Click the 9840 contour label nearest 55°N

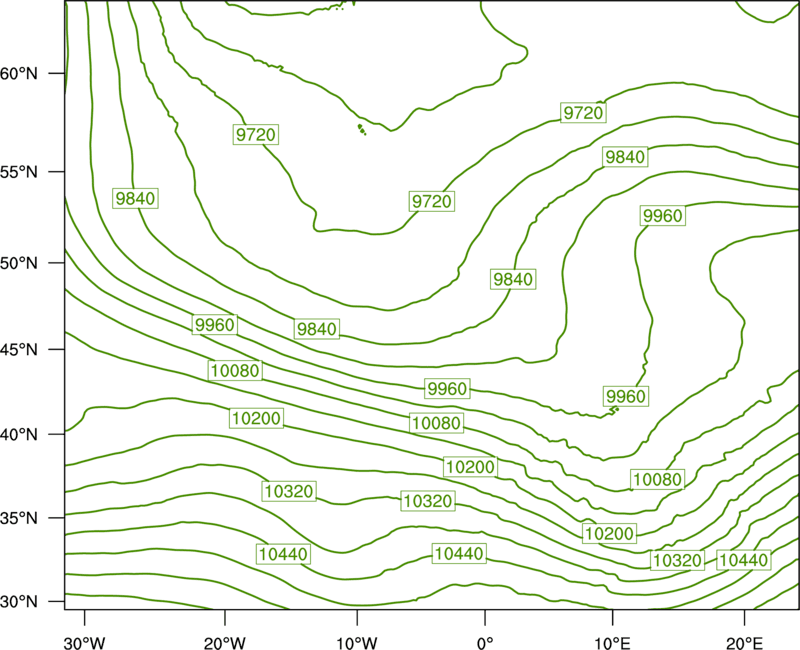625,157
